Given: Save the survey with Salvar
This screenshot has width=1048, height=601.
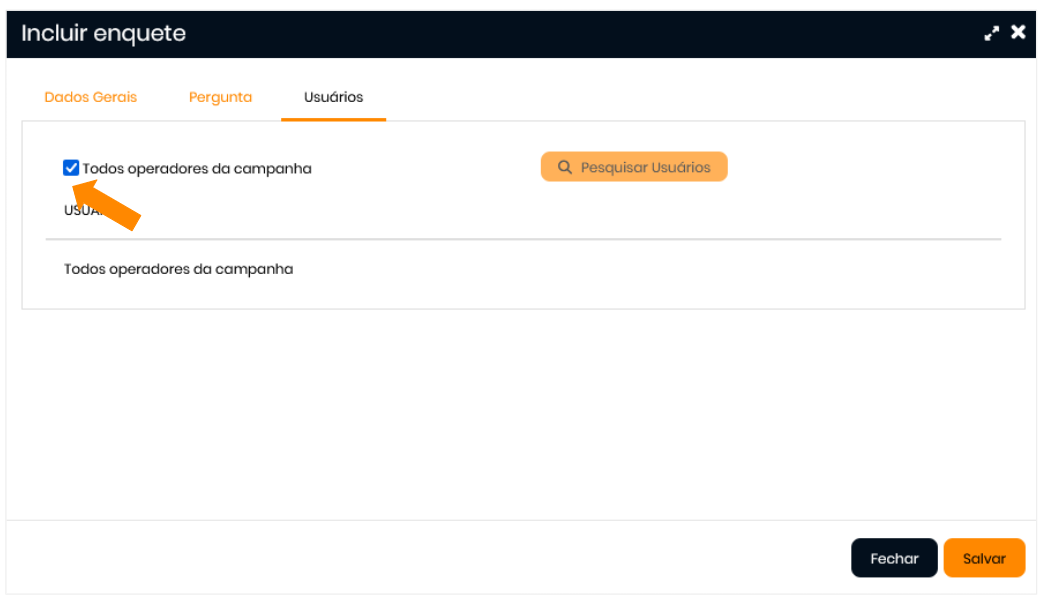Looking at the screenshot, I should click(x=984, y=558).
